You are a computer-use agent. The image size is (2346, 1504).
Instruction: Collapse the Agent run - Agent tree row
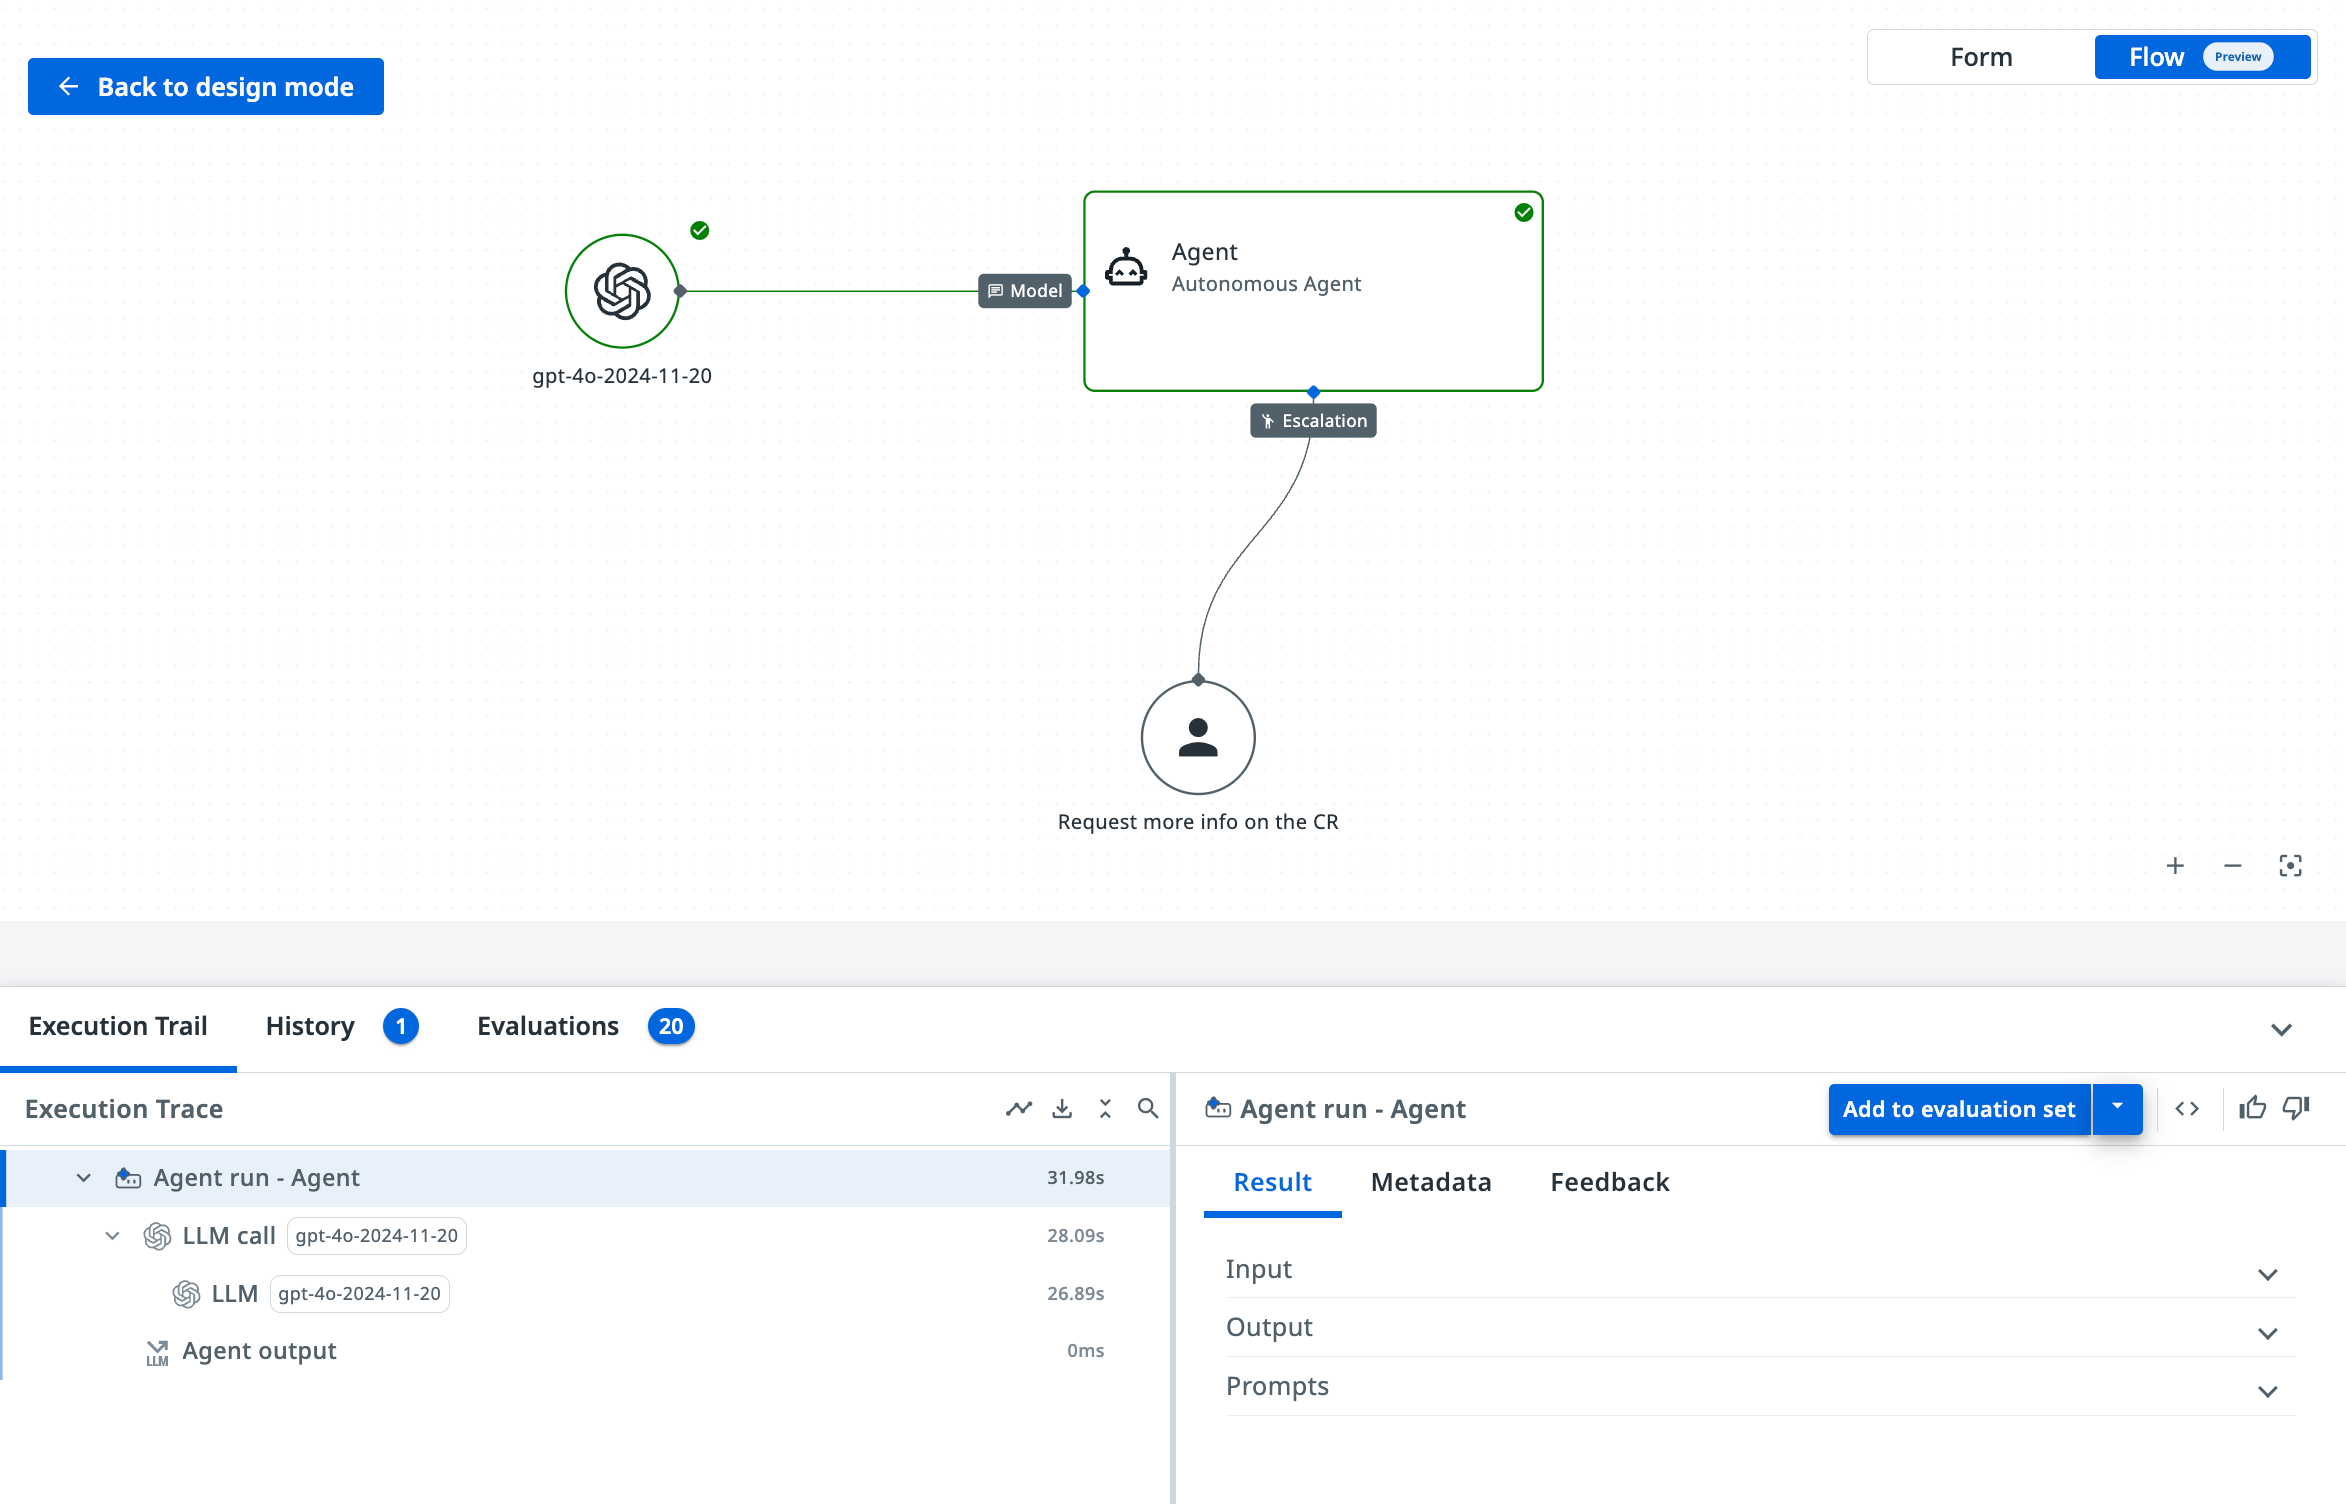click(x=84, y=1178)
